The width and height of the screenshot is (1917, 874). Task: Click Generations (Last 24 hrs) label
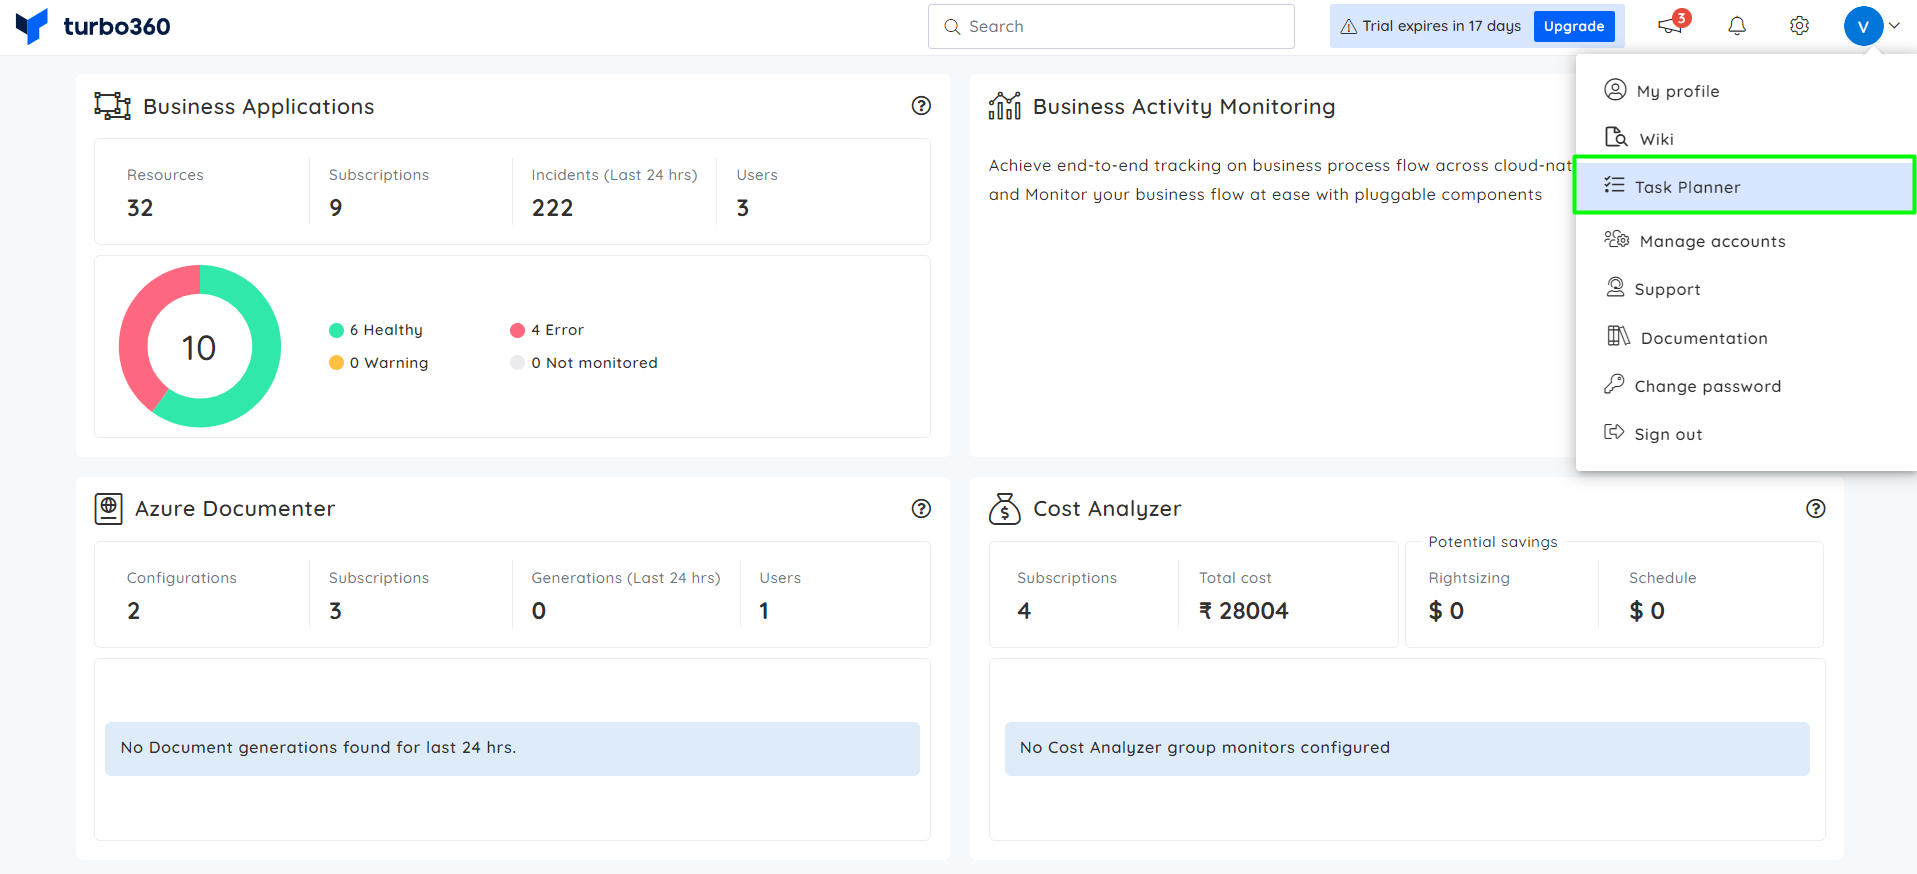click(626, 578)
